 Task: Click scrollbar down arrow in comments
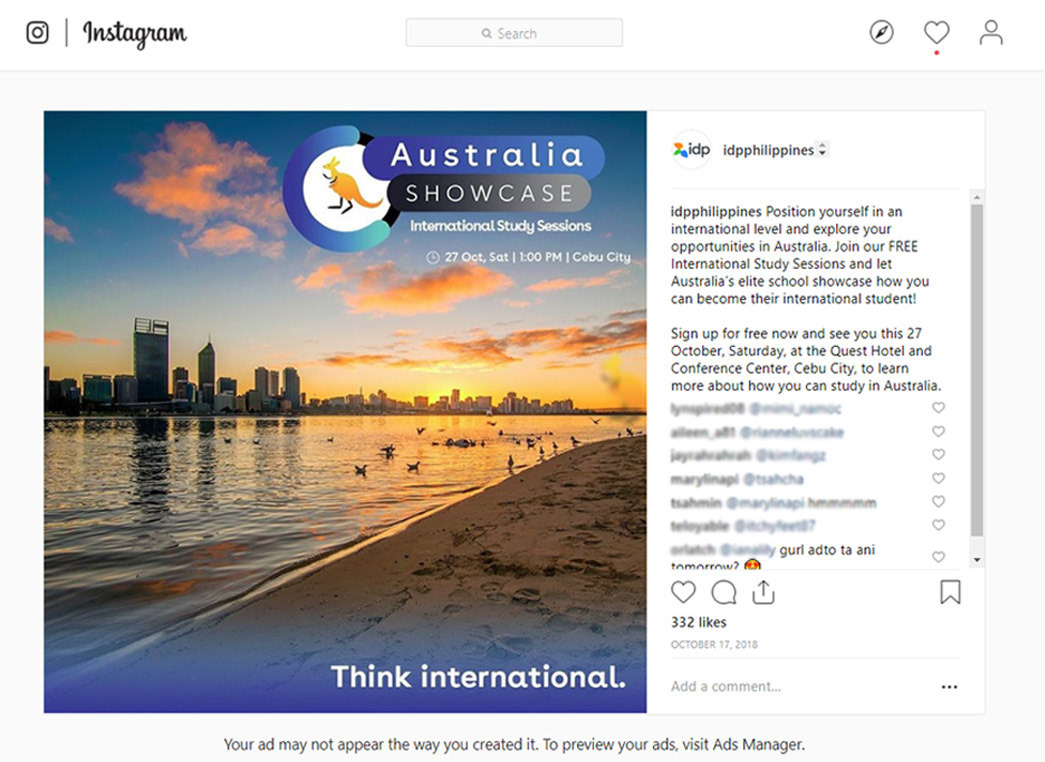click(977, 560)
